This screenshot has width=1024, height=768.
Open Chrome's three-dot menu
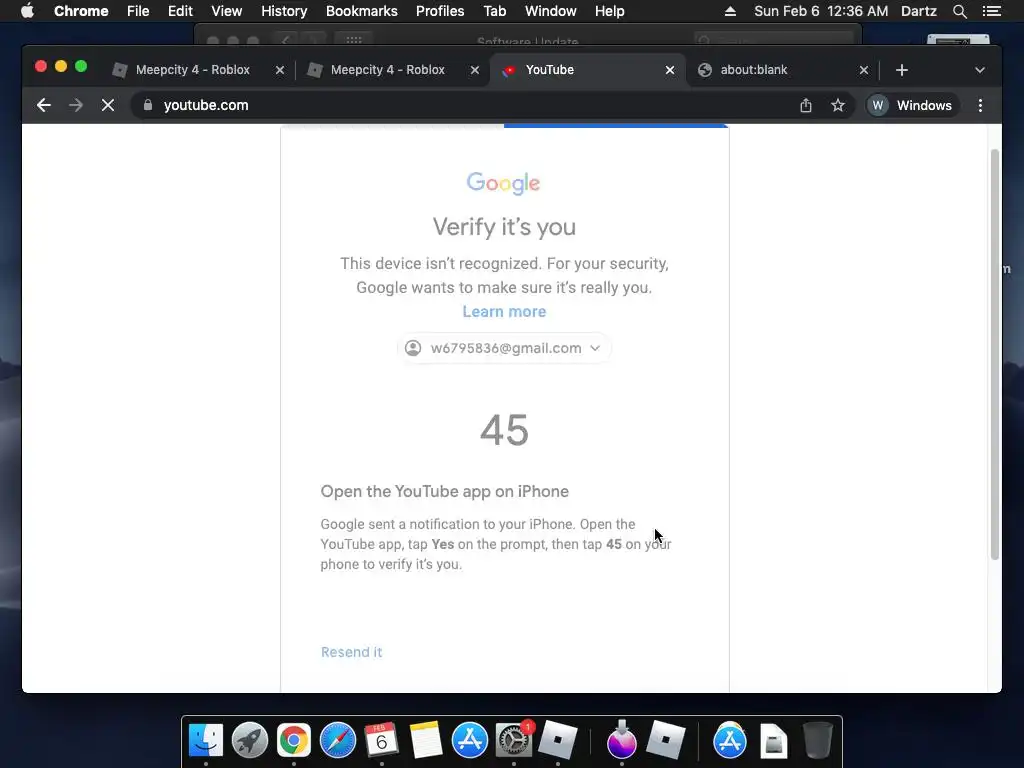click(980, 105)
